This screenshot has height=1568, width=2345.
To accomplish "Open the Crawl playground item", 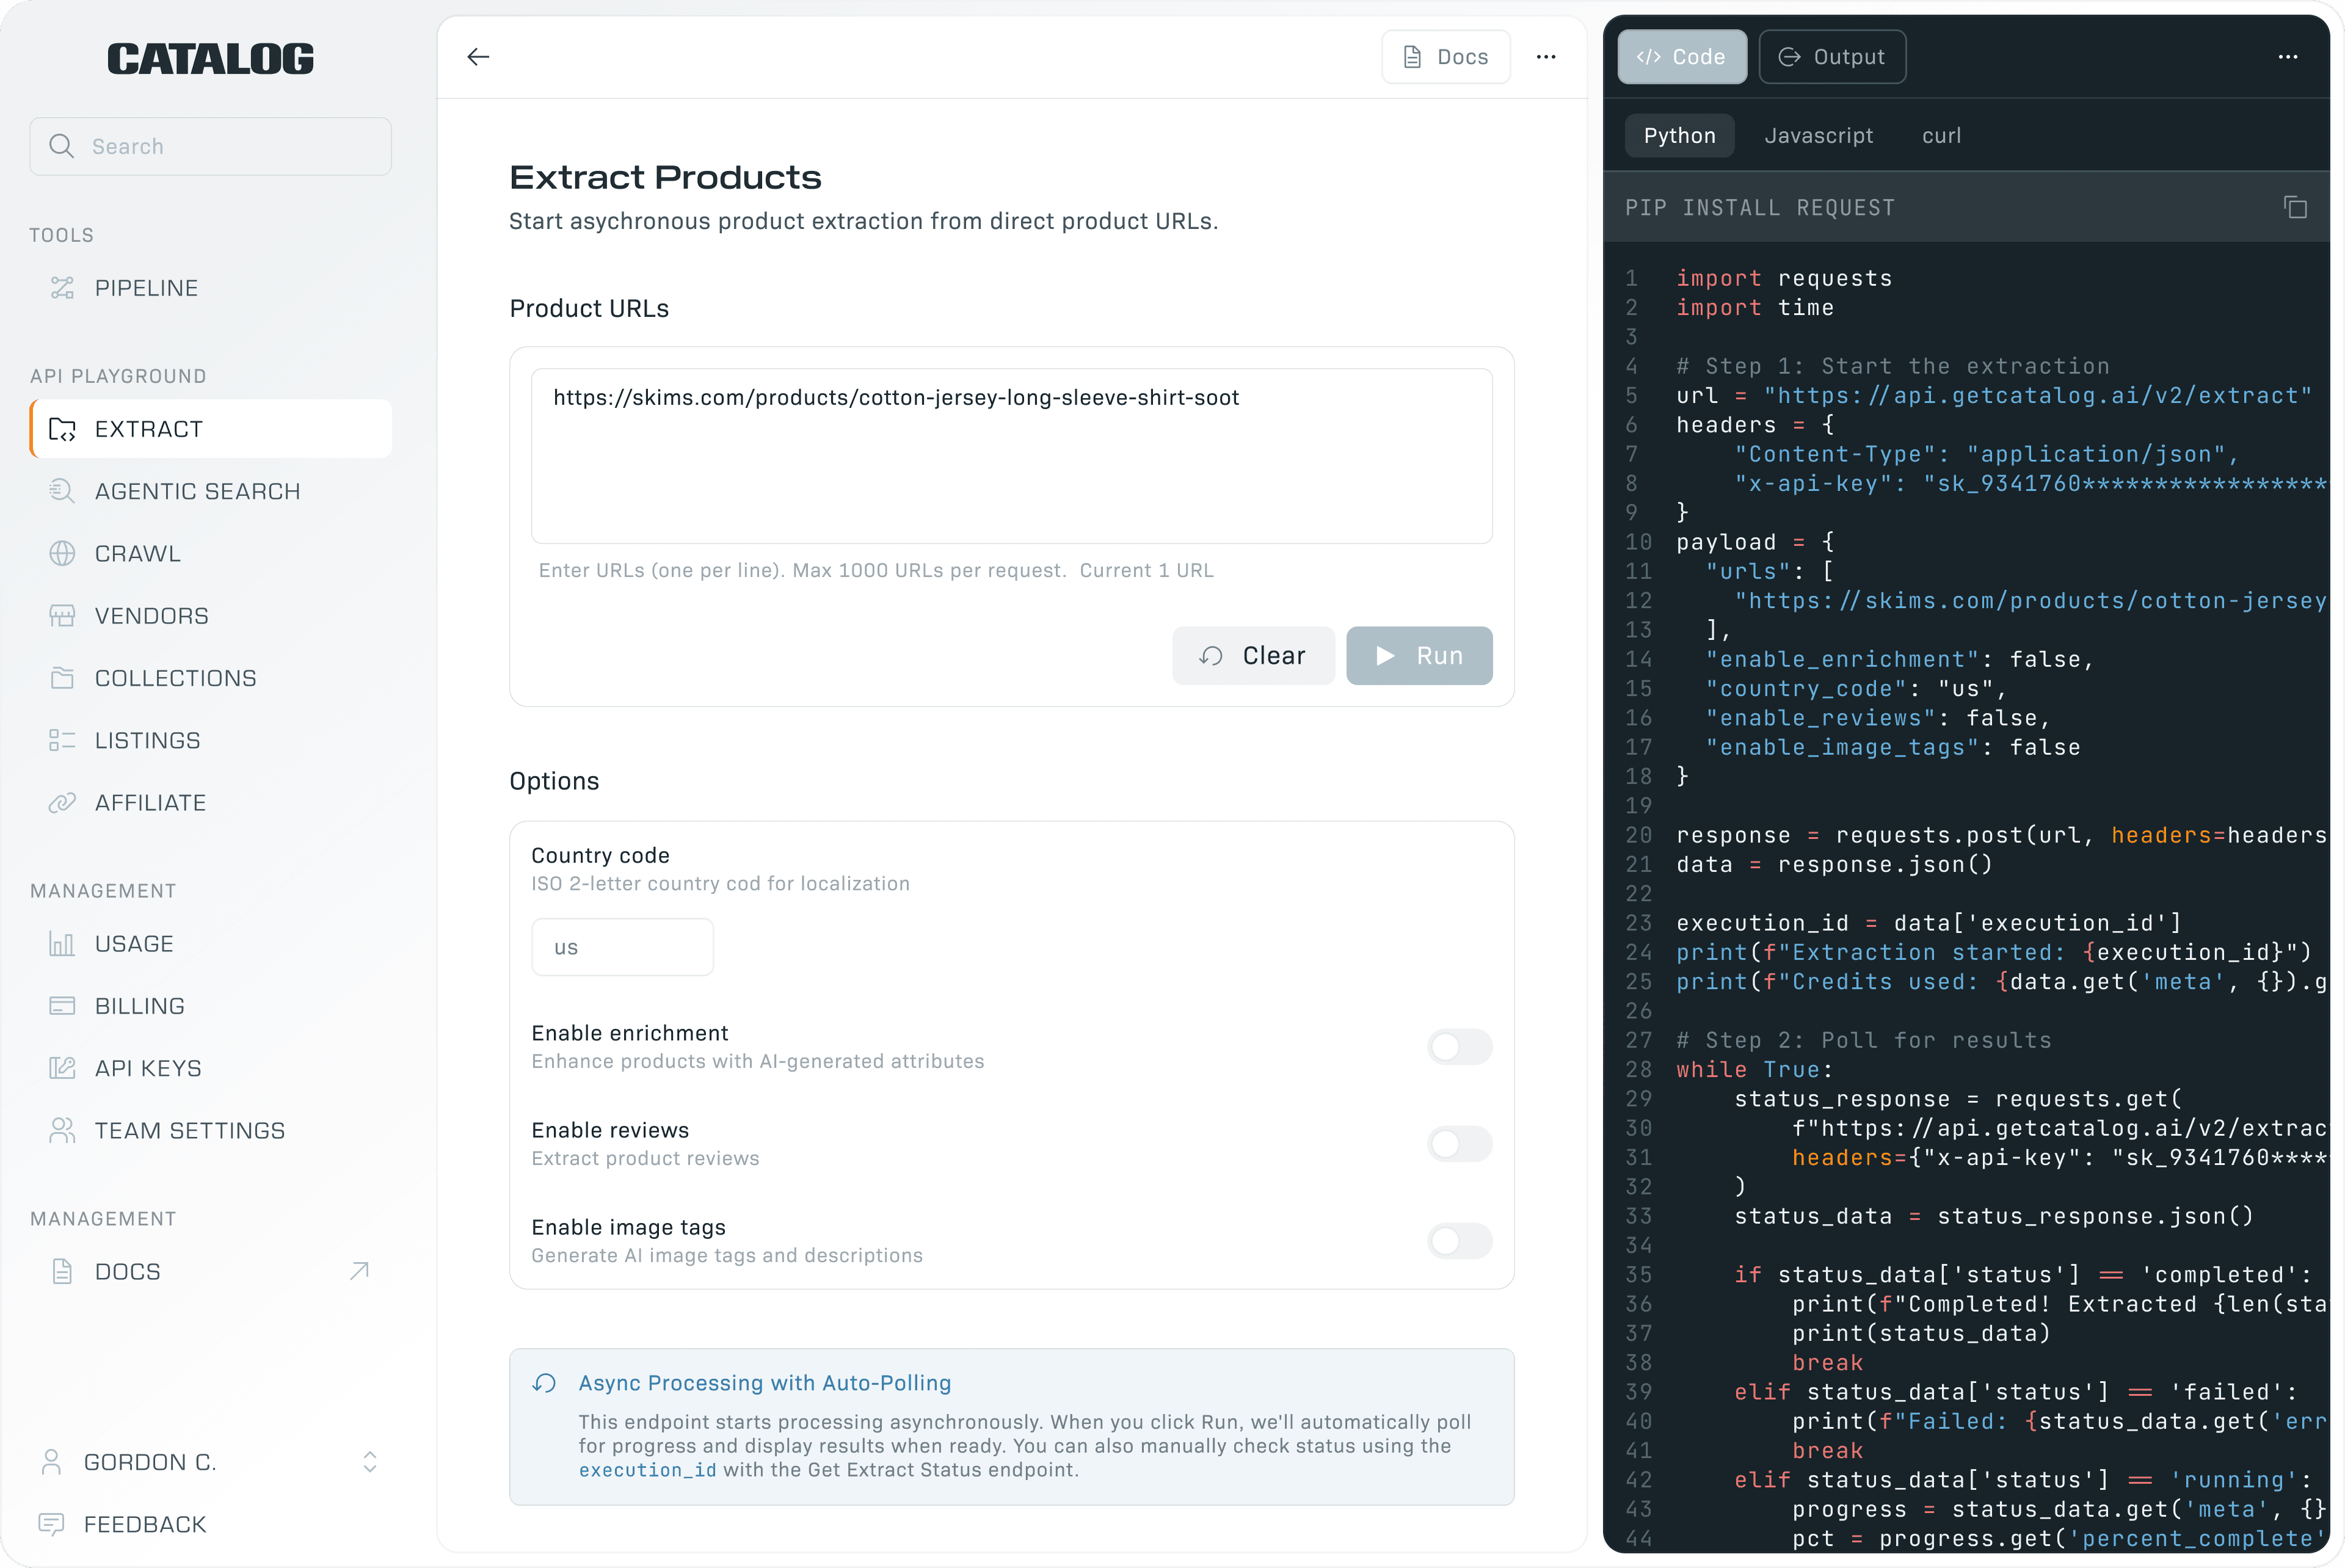I will pyautogui.click(x=210, y=554).
